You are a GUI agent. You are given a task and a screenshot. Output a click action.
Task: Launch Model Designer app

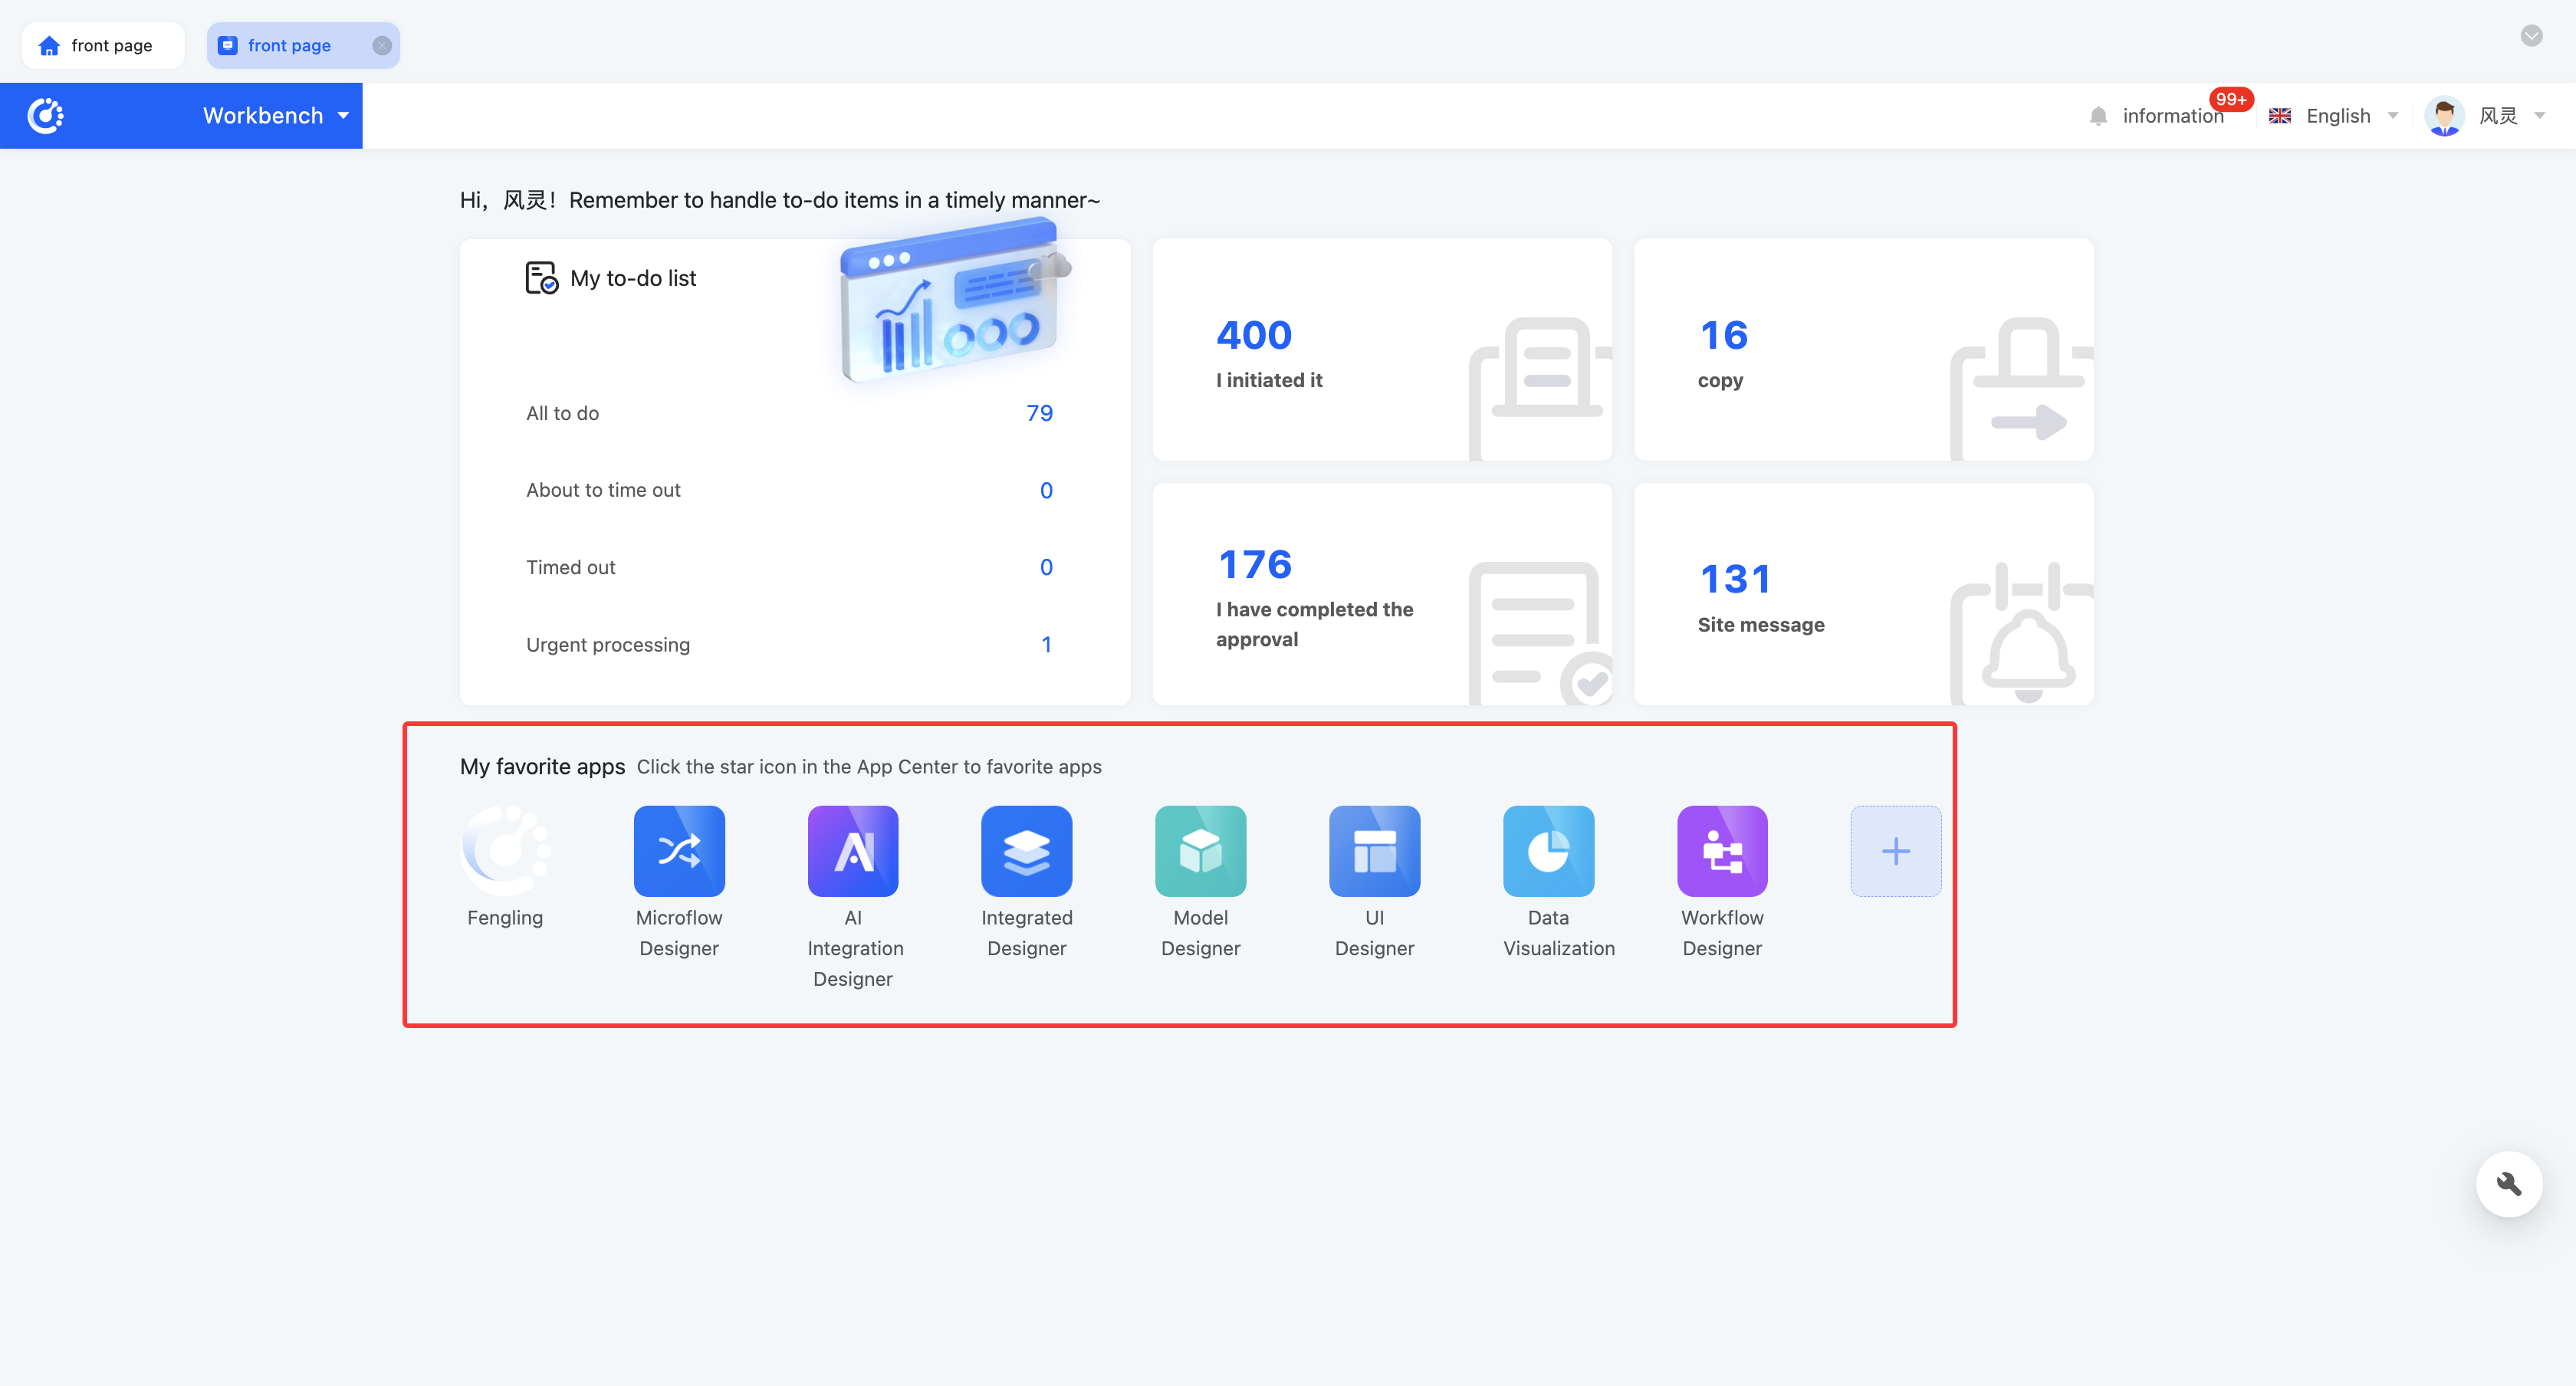(1200, 850)
